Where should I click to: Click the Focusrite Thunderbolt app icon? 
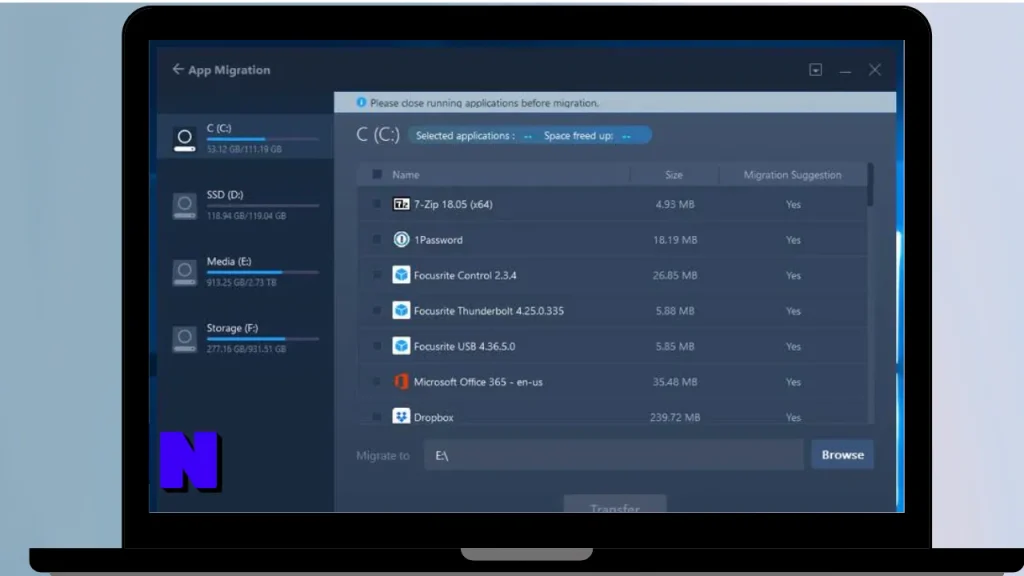(x=401, y=310)
